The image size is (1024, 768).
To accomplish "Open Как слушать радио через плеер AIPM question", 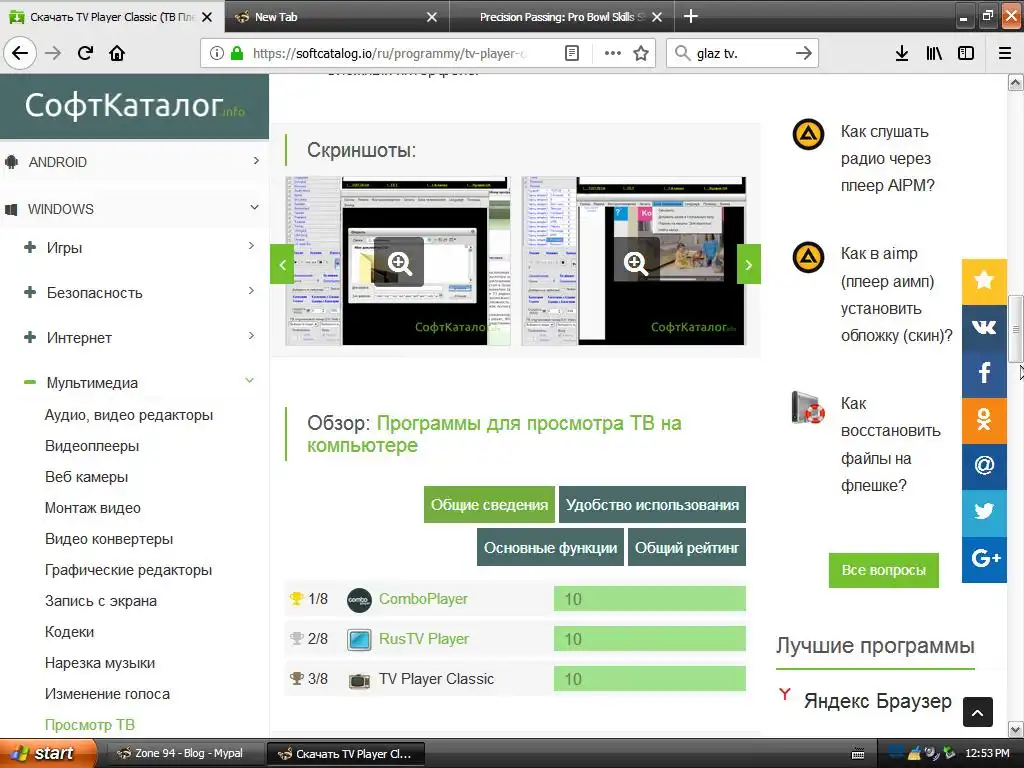I will point(888,159).
